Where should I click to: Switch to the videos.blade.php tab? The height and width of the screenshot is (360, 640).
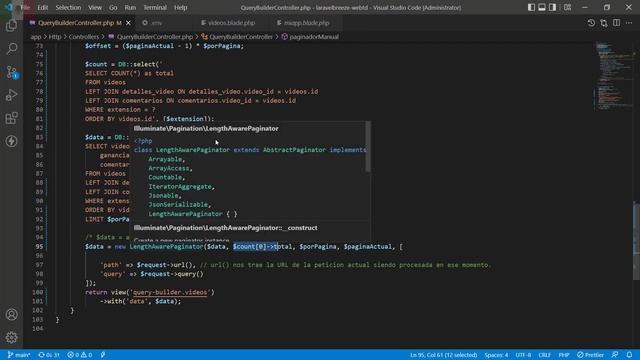pos(231,23)
